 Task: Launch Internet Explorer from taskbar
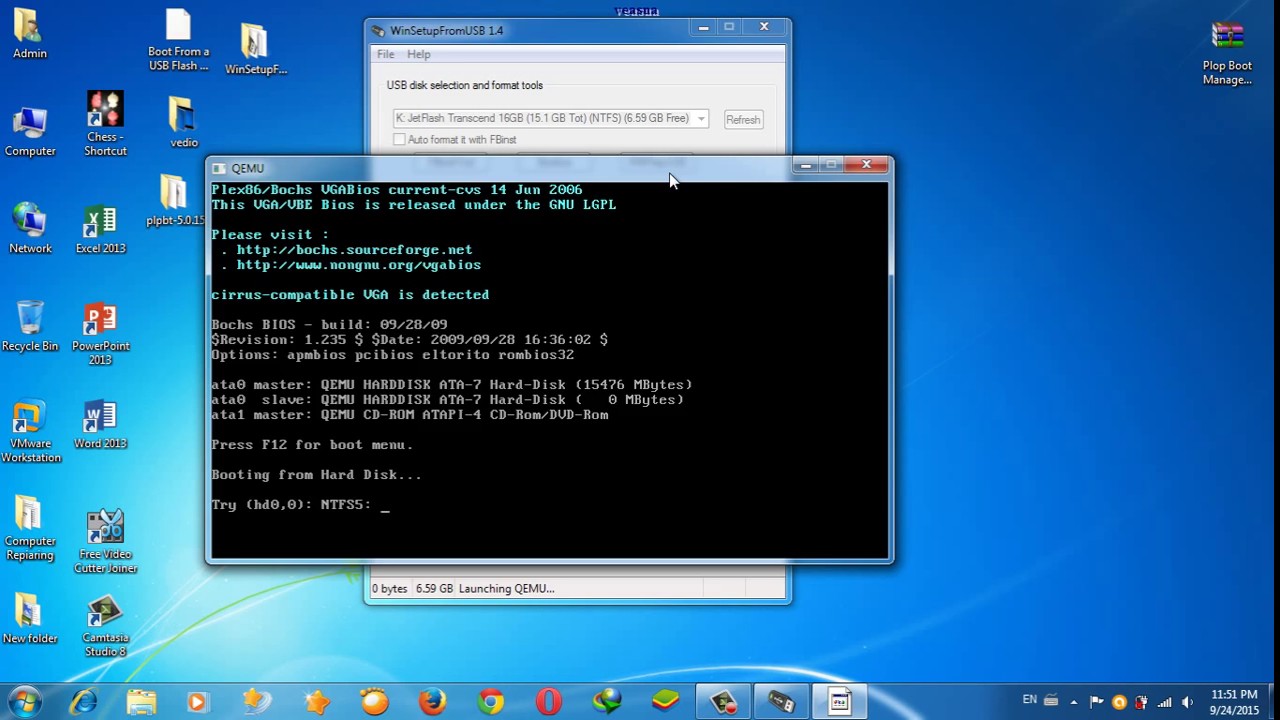(84, 702)
